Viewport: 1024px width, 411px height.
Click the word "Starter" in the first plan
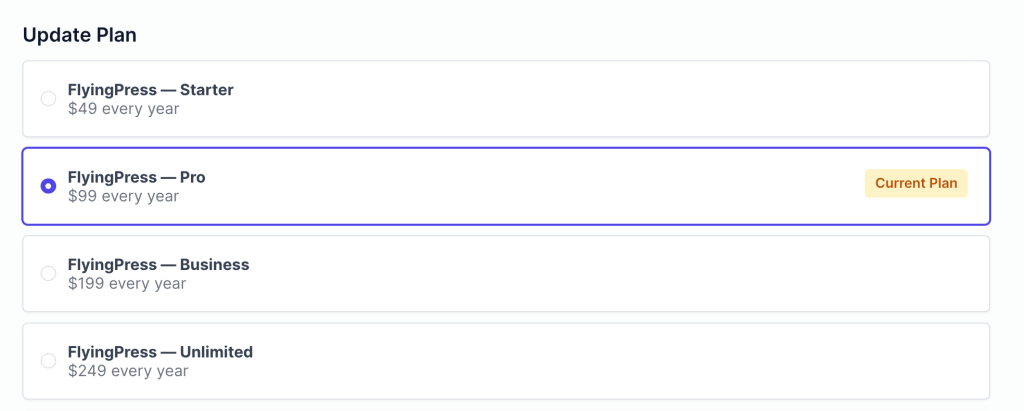pos(205,90)
